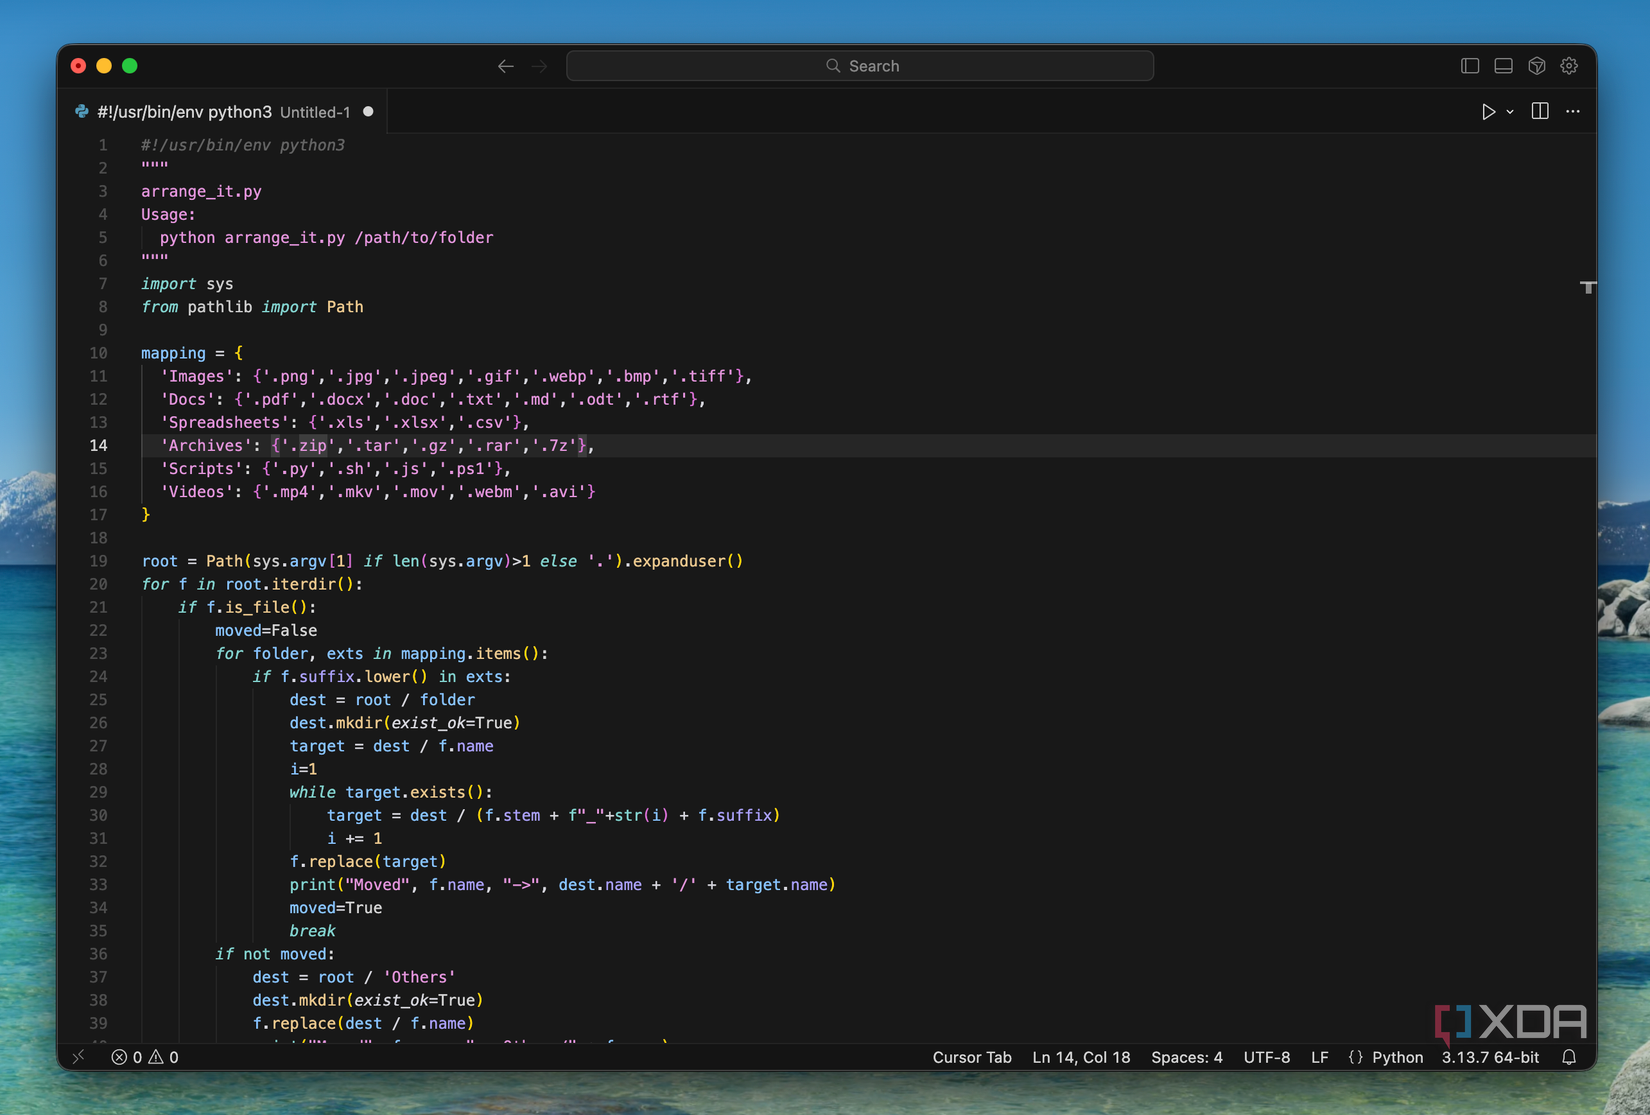
Task: Open the settings gear in title bar
Action: 1569,66
